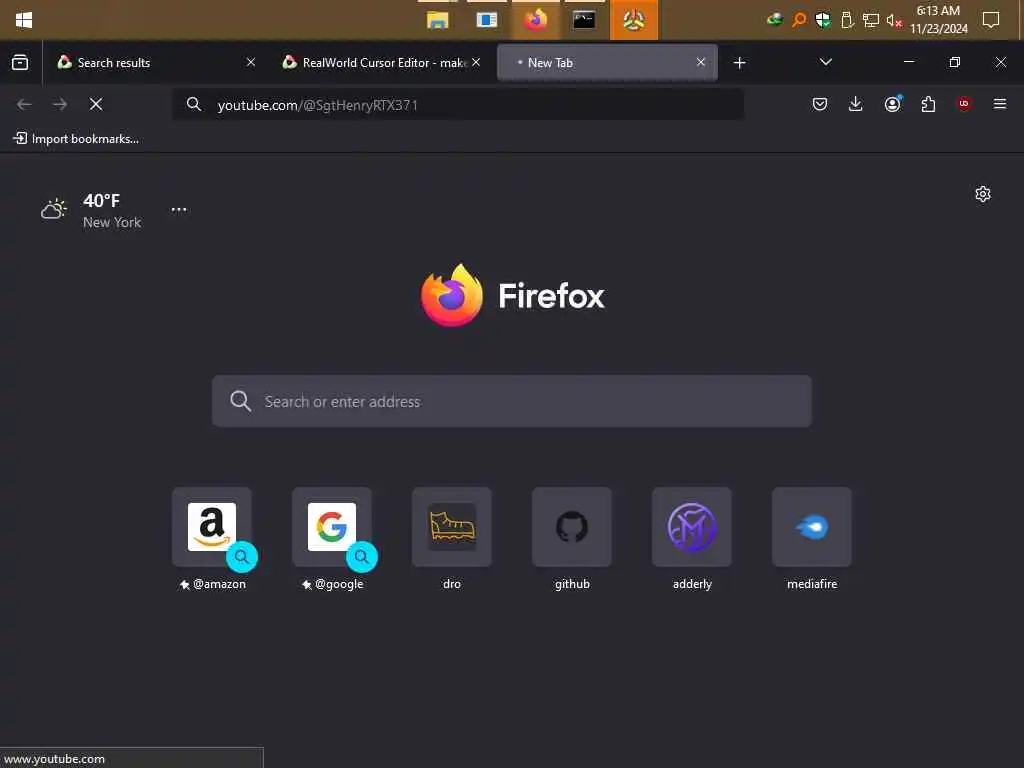
Task: Click the Search or enter address box
Action: coord(512,401)
